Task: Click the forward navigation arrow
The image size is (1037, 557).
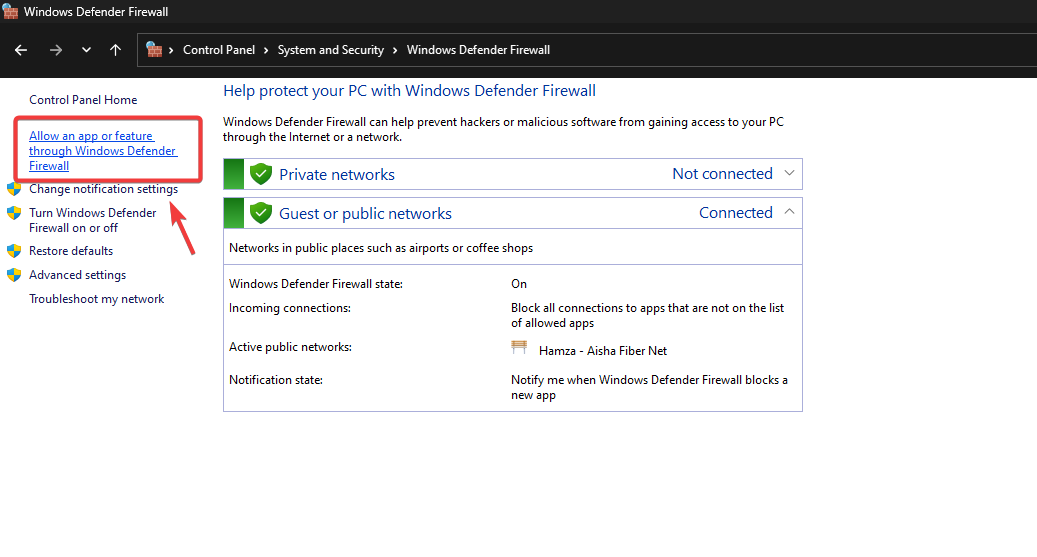Action: click(56, 50)
